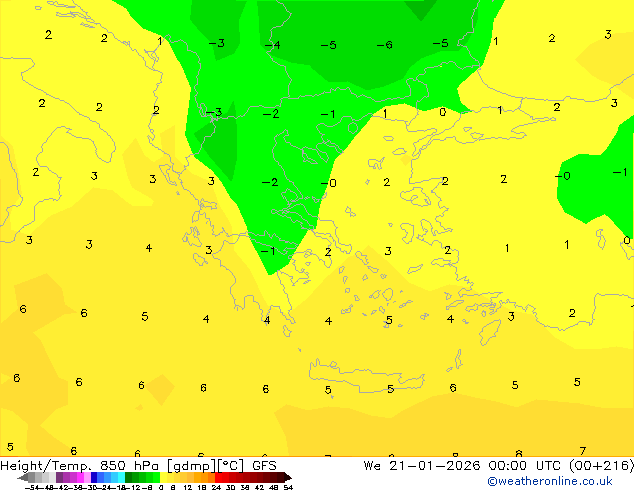Click the -4 temperature value on map
634x490 pixels.
tap(273, 44)
